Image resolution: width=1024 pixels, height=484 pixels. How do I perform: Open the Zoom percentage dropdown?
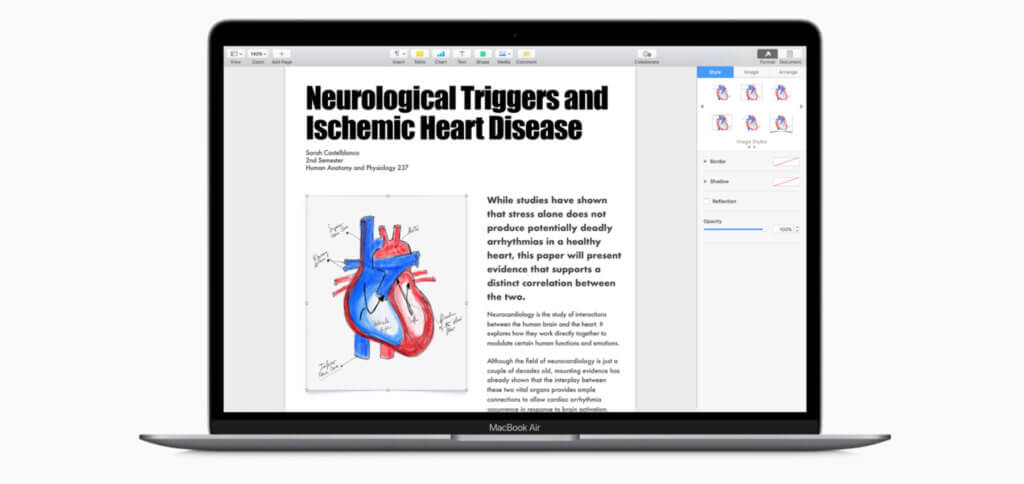[x=258, y=54]
